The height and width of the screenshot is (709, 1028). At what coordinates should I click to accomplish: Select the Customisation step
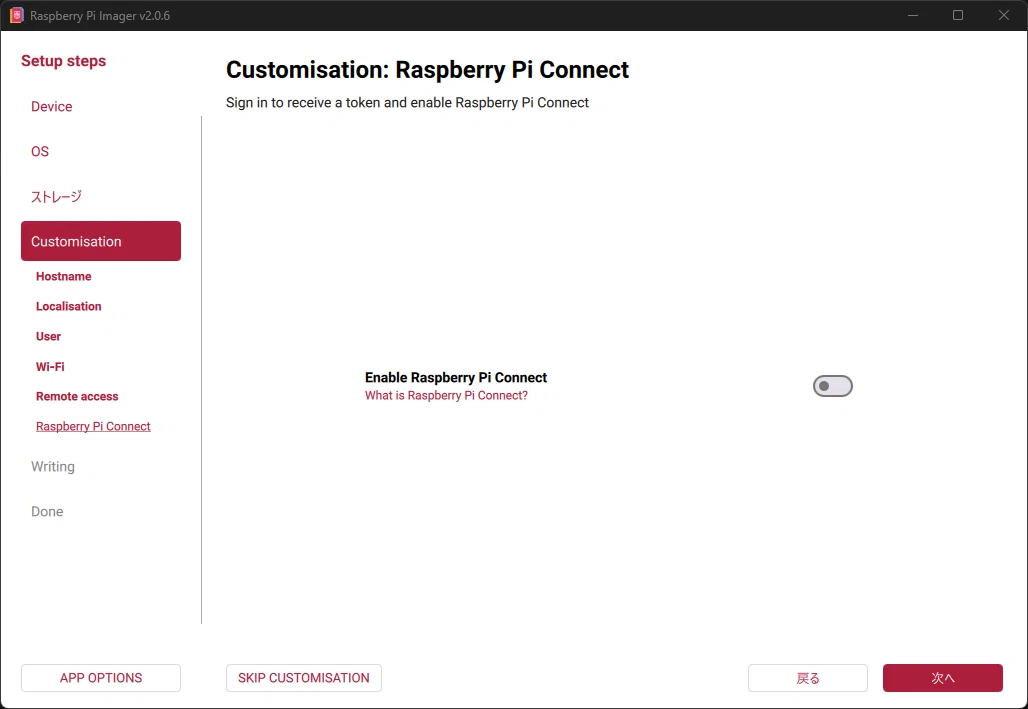(101, 241)
